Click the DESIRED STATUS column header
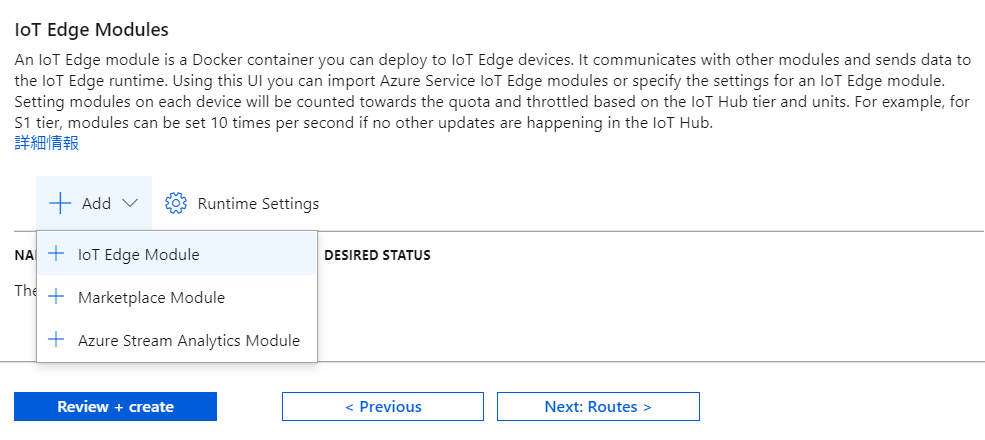Screen dimensions: 985x440 click(x=377, y=255)
